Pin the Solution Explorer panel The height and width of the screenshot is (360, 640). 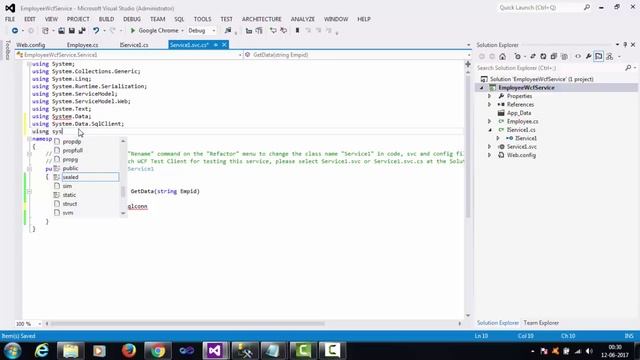[625, 44]
